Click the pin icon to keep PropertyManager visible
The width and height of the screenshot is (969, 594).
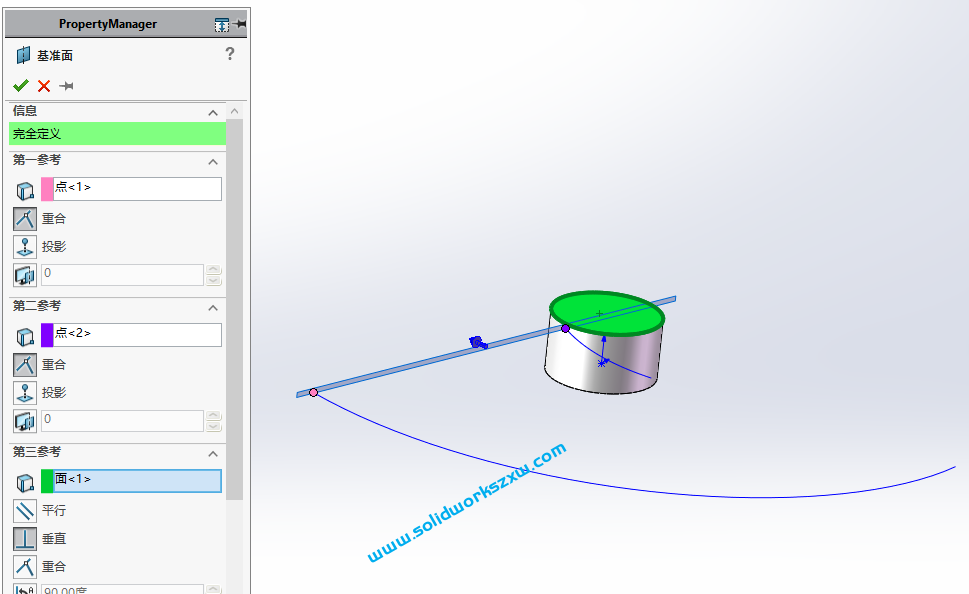pyautogui.click(x=65, y=85)
